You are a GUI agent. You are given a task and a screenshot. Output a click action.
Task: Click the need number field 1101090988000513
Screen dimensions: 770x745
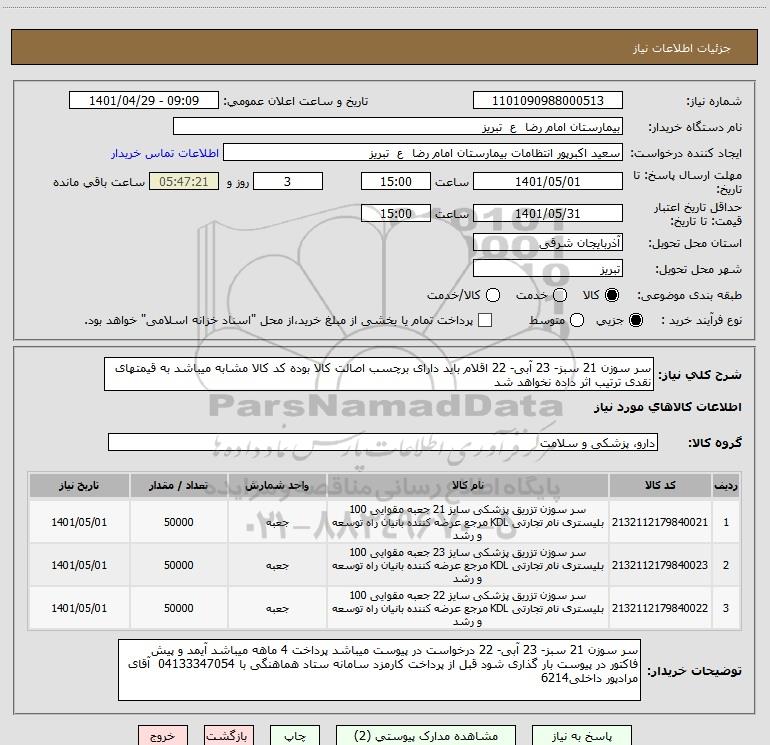click(x=548, y=101)
